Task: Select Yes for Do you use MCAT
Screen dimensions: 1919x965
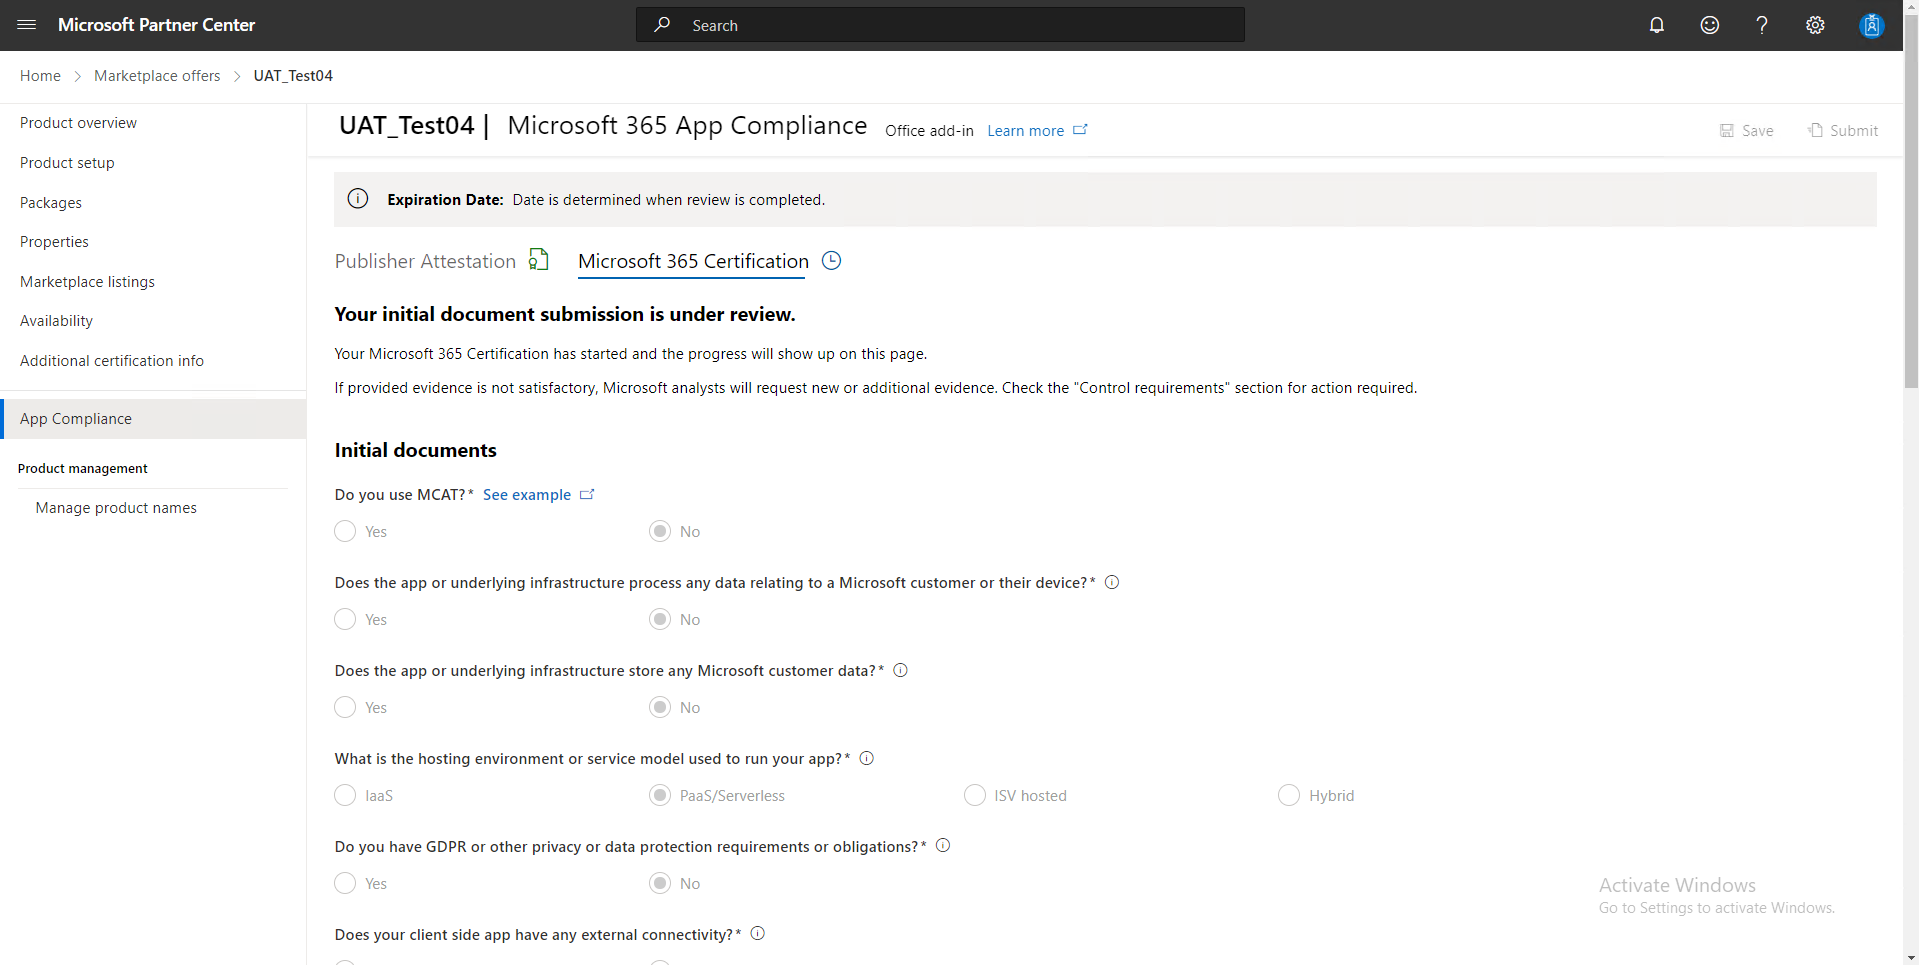Action: point(345,531)
